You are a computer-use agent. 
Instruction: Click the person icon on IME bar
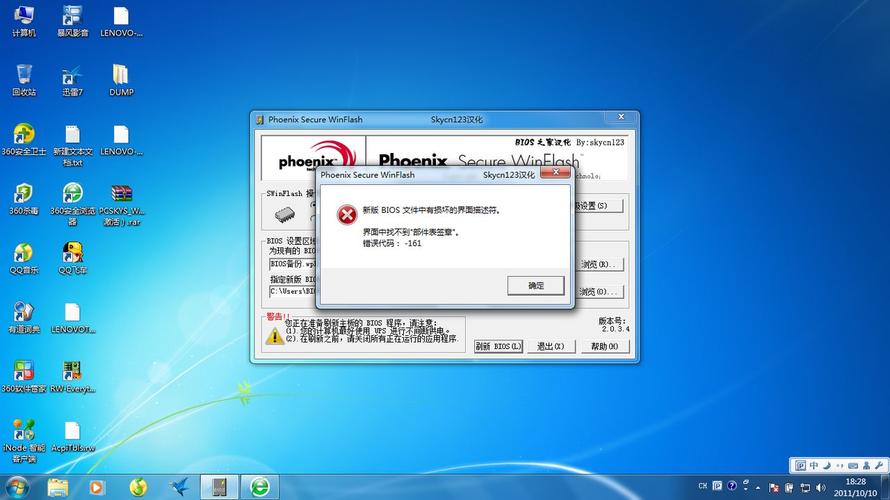point(866,465)
